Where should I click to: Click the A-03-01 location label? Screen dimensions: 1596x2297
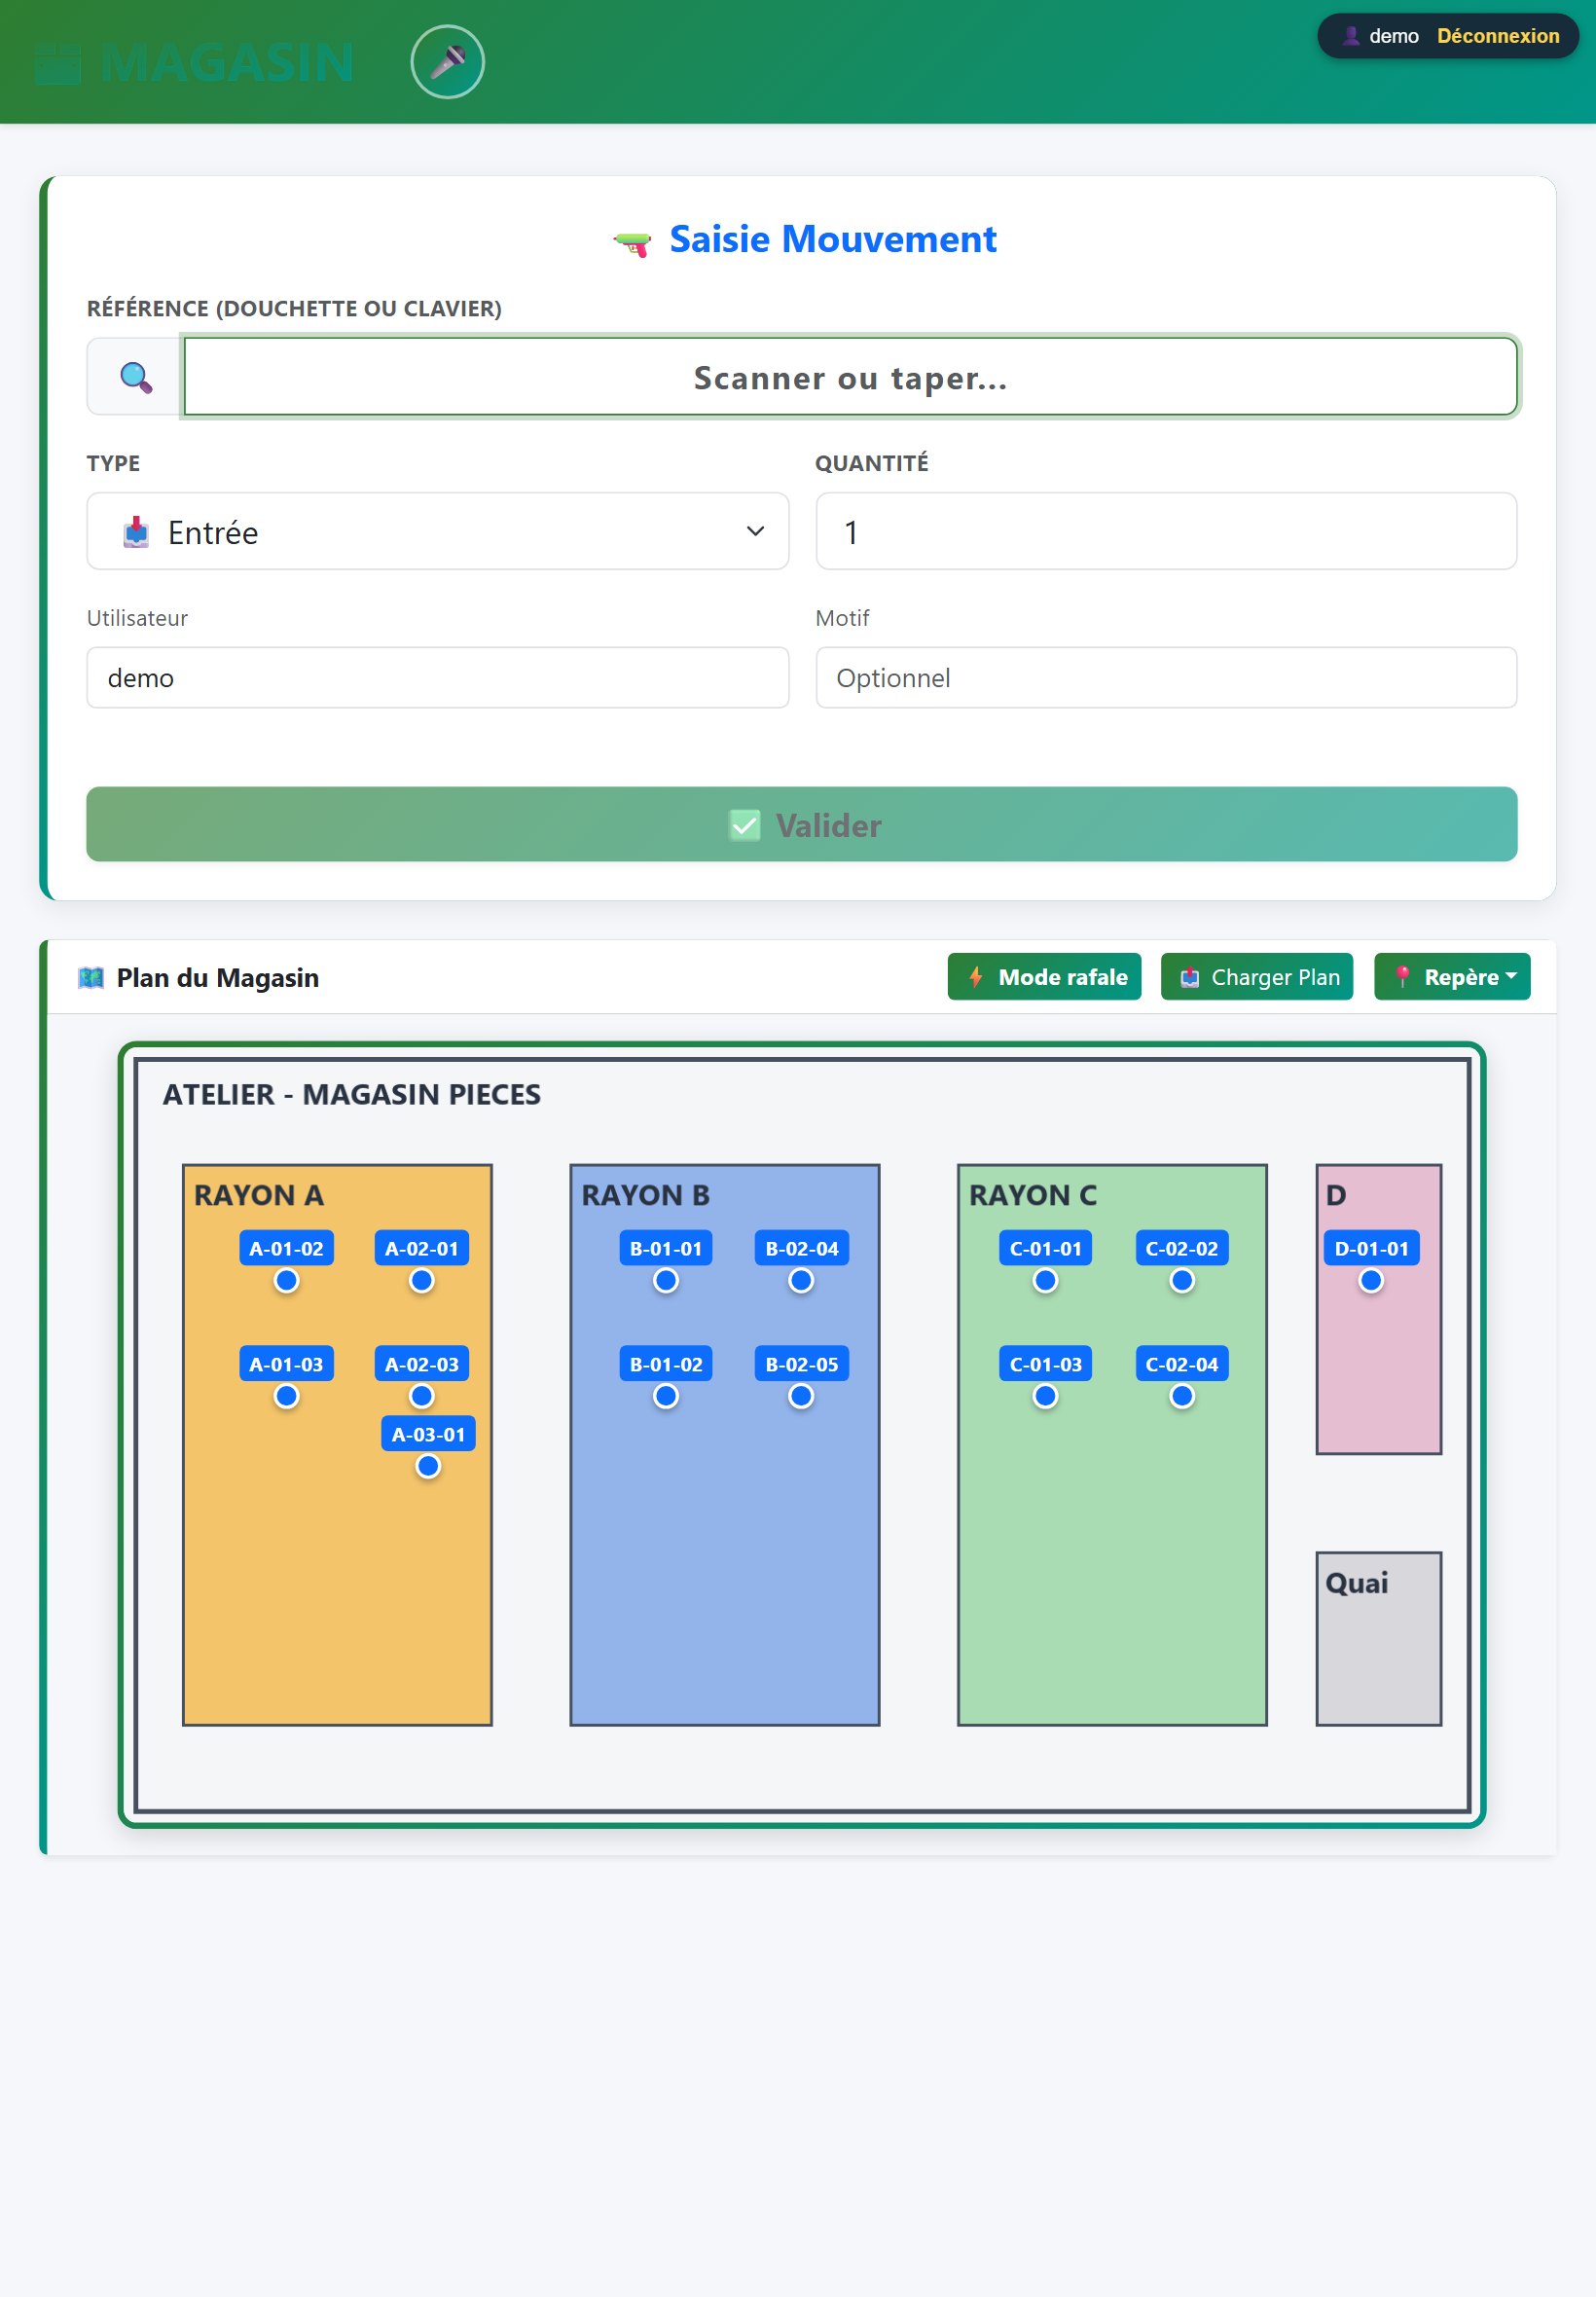tap(428, 1434)
